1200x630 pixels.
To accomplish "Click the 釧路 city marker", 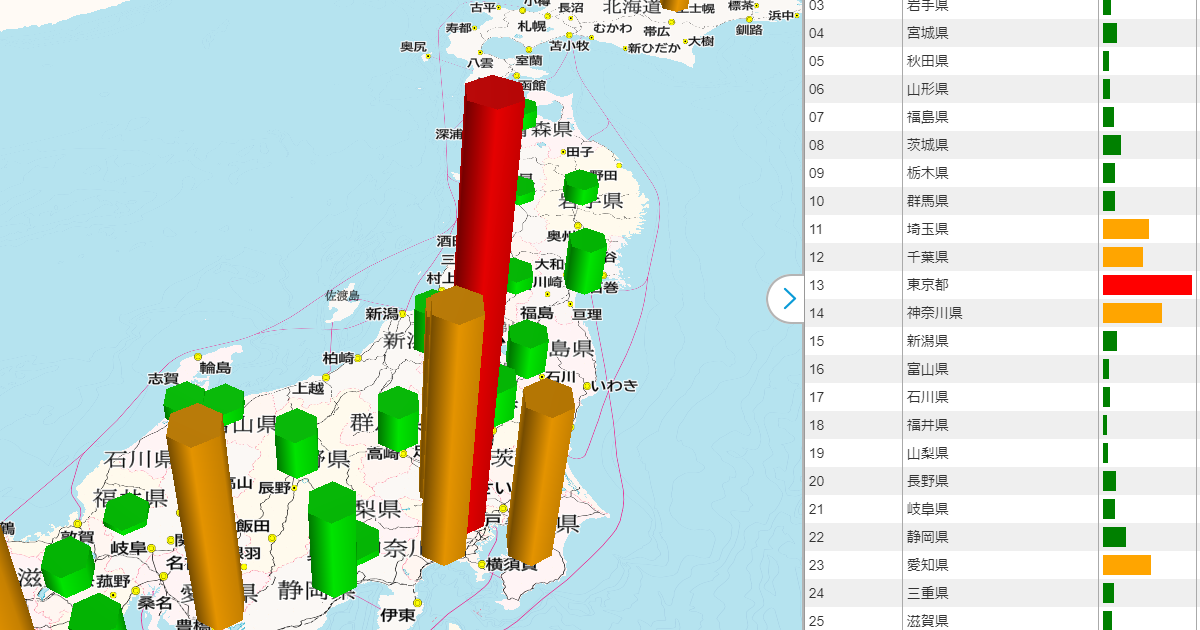I will coord(747,19).
